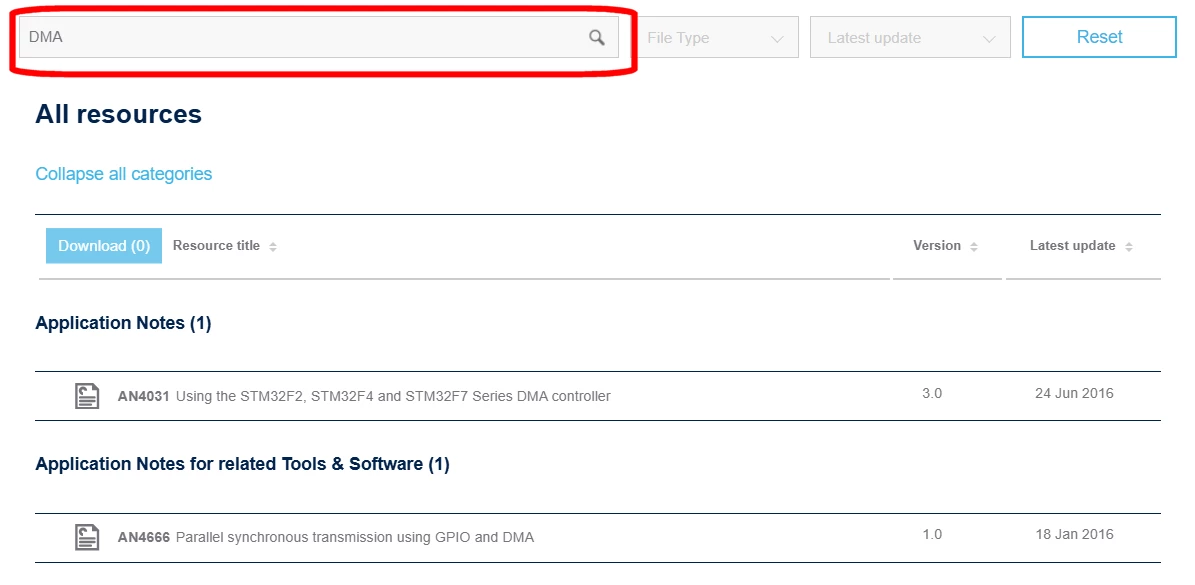The image size is (1195, 585).
Task: Click the date 24 Jun 2016
Action: (1074, 394)
